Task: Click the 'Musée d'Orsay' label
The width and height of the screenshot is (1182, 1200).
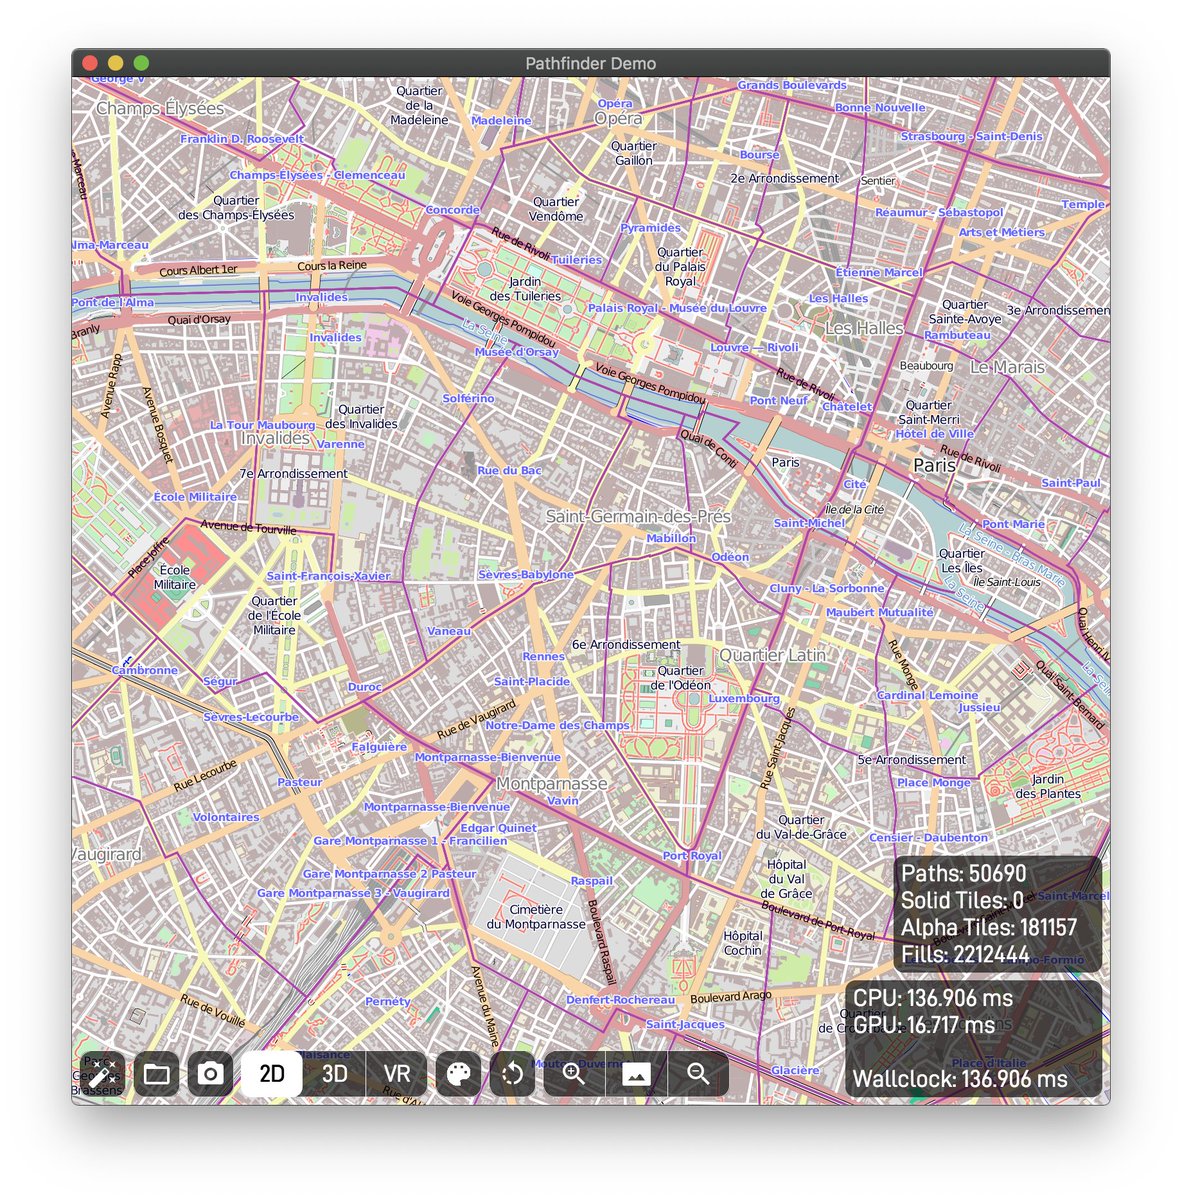Action: [x=517, y=352]
